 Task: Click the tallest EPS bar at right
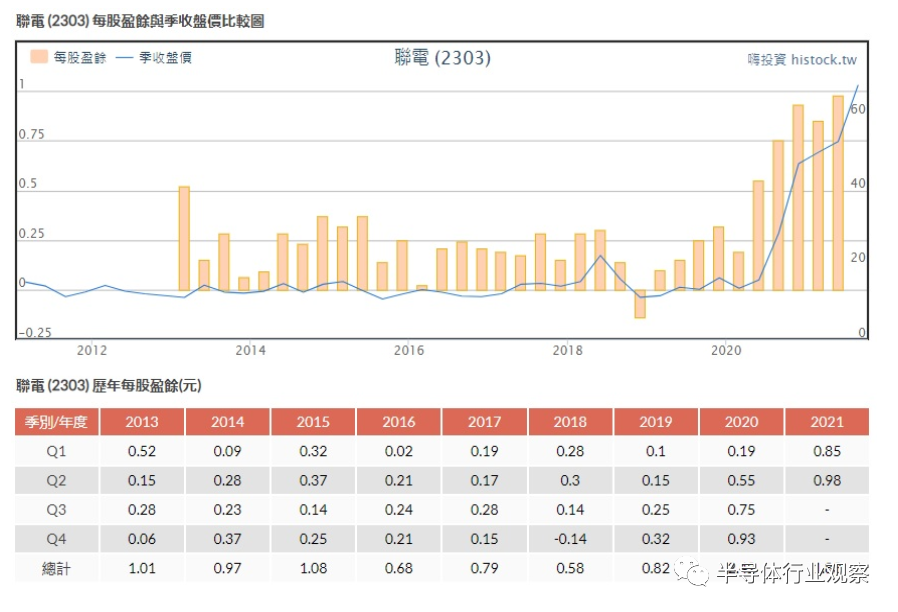tap(838, 194)
